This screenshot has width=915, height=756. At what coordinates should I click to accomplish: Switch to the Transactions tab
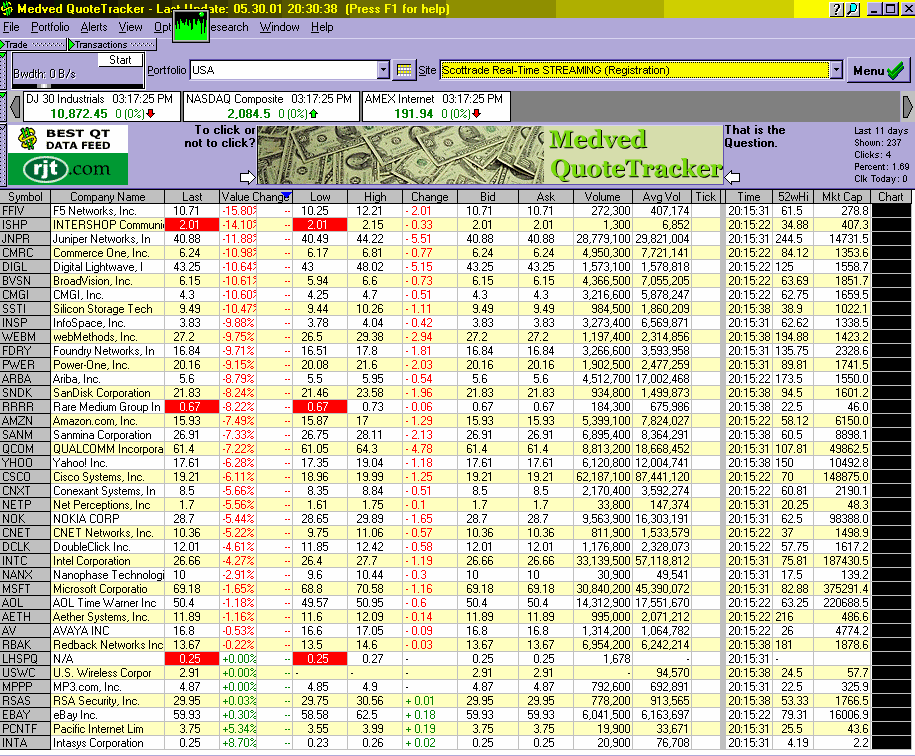pos(100,45)
